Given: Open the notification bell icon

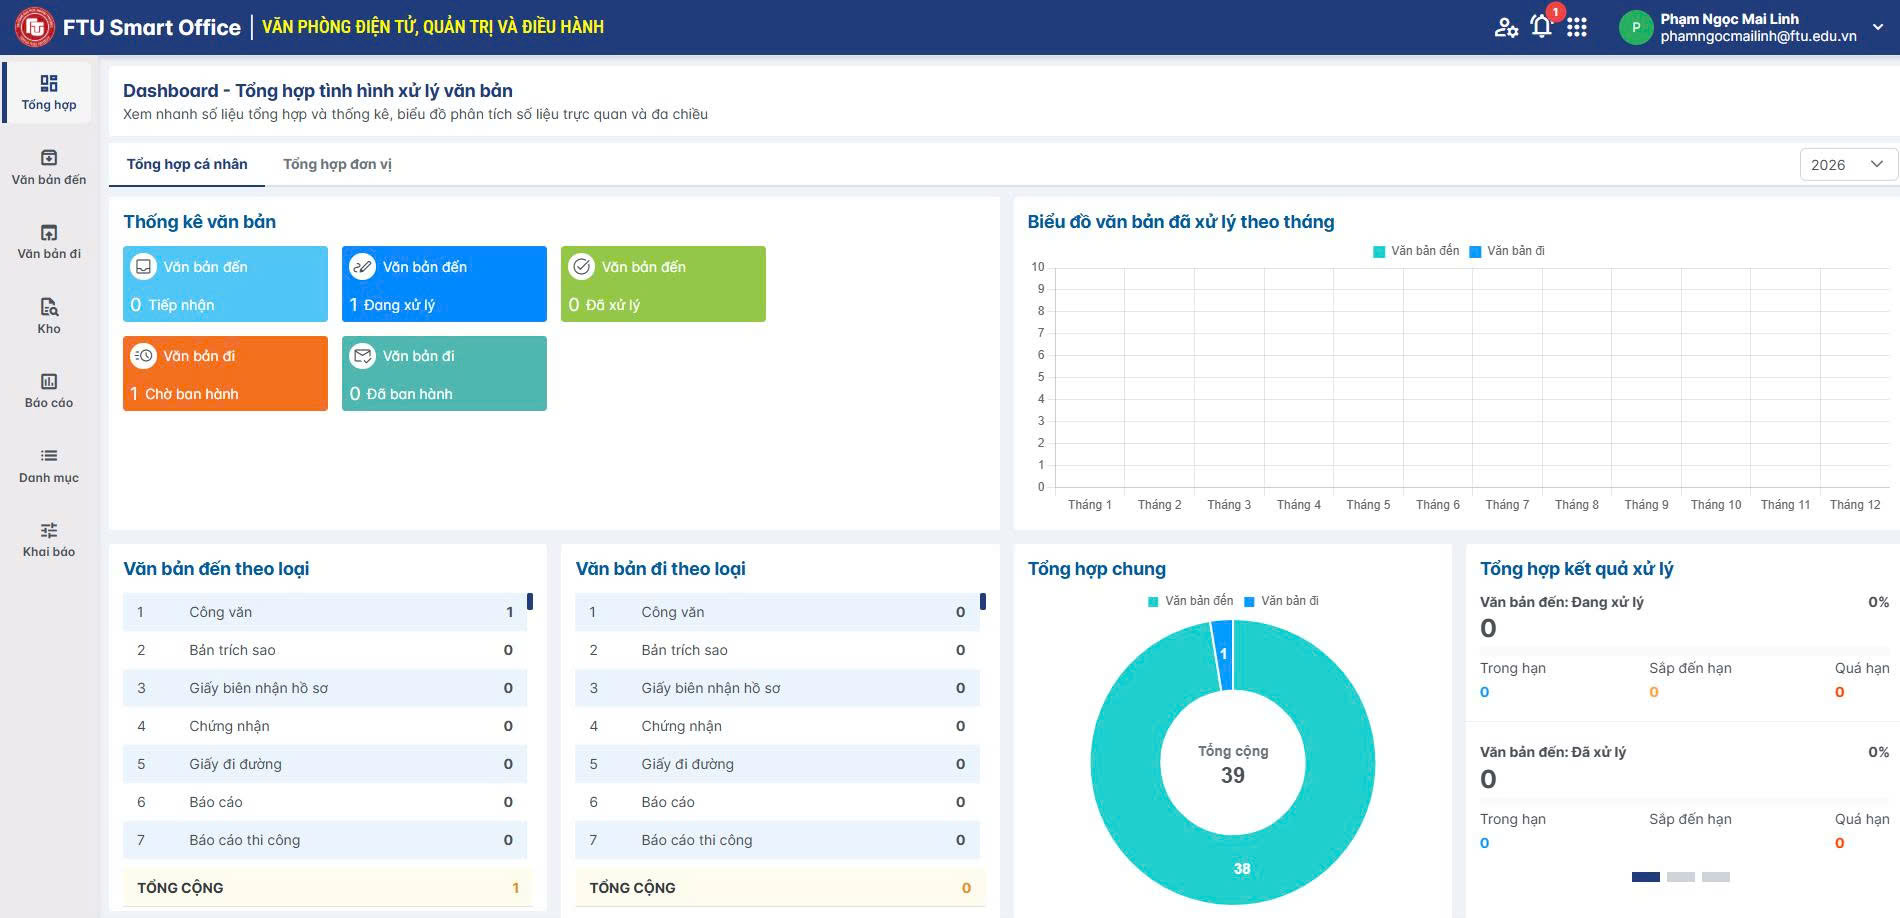Looking at the screenshot, I should click(x=1541, y=27).
